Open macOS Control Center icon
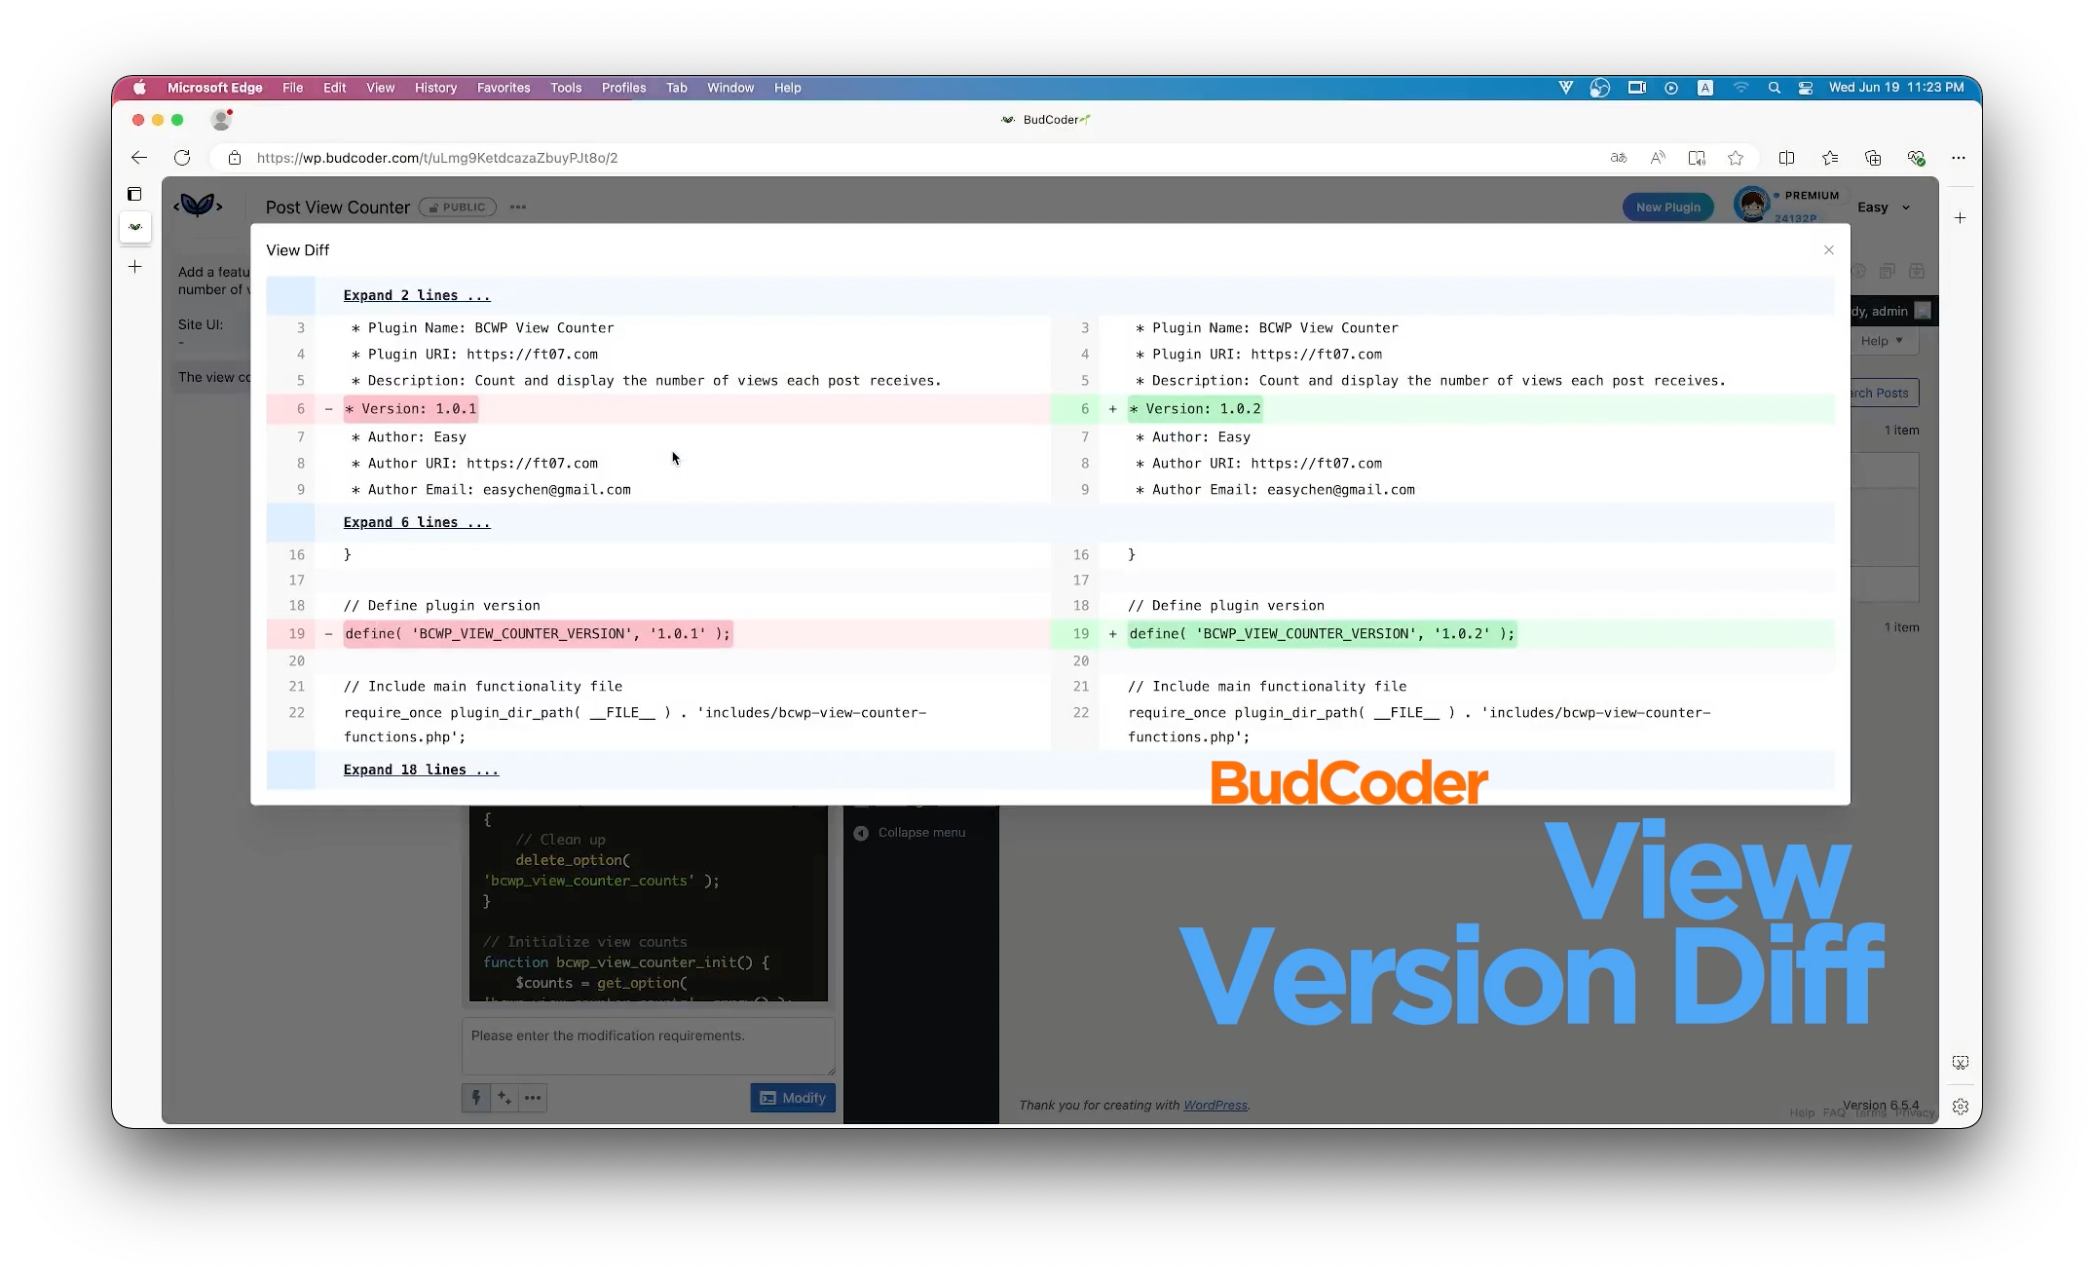This screenshot has width=2094, height=1276. click(1805, 88)
